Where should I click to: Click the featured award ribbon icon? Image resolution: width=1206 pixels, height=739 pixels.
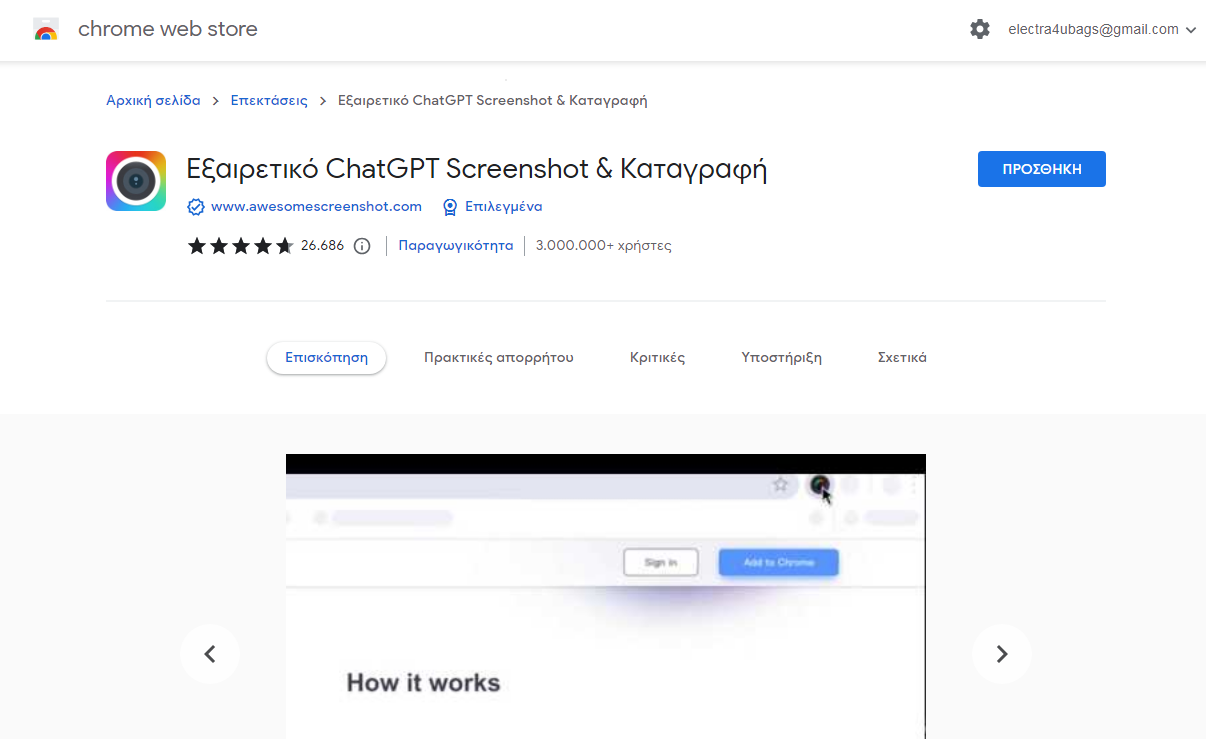coord(450,207)
